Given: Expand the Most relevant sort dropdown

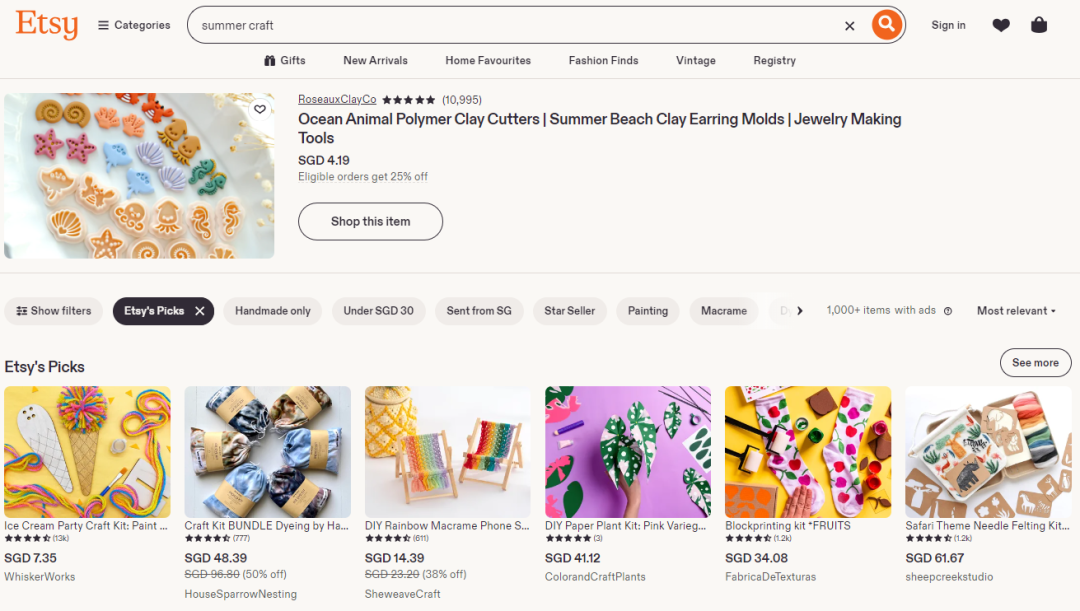Looking at the screenshot, I should [x=1016, y=311].
